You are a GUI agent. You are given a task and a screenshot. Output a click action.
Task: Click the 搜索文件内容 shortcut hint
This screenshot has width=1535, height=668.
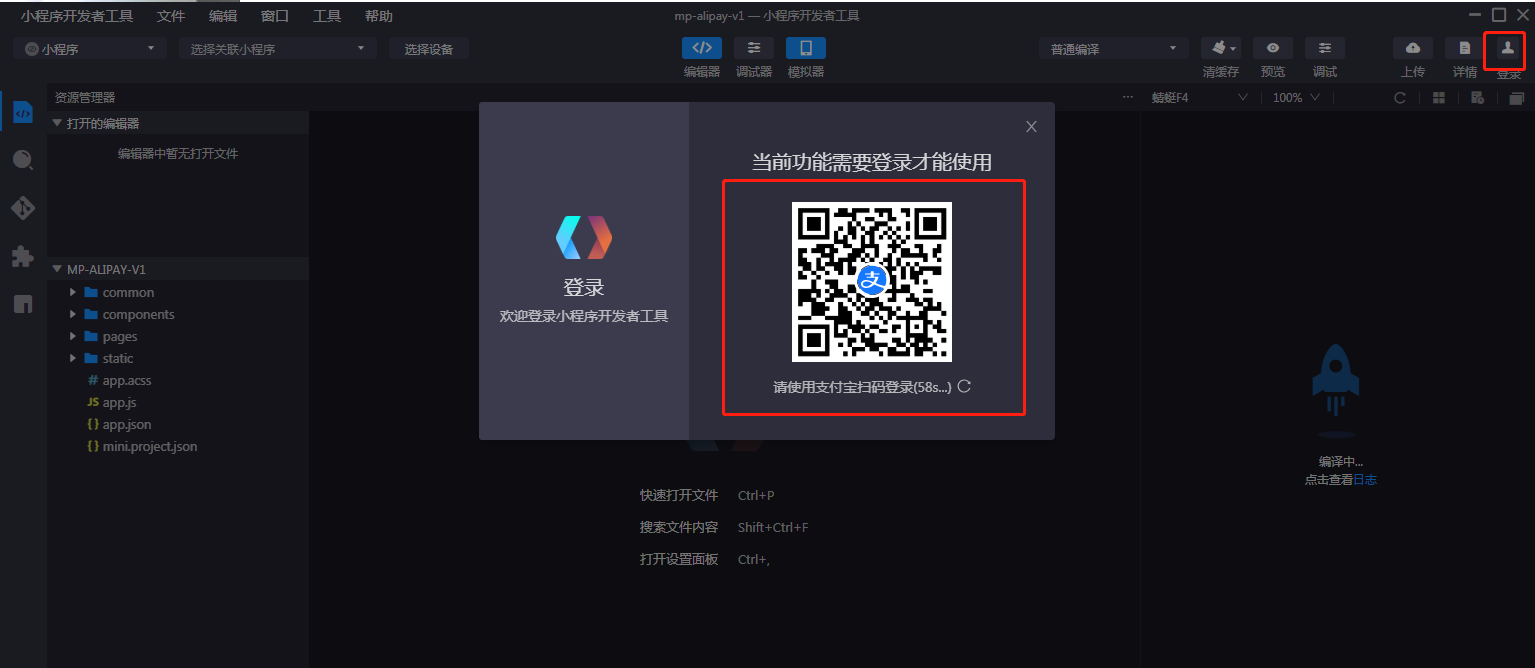[679, 528]
